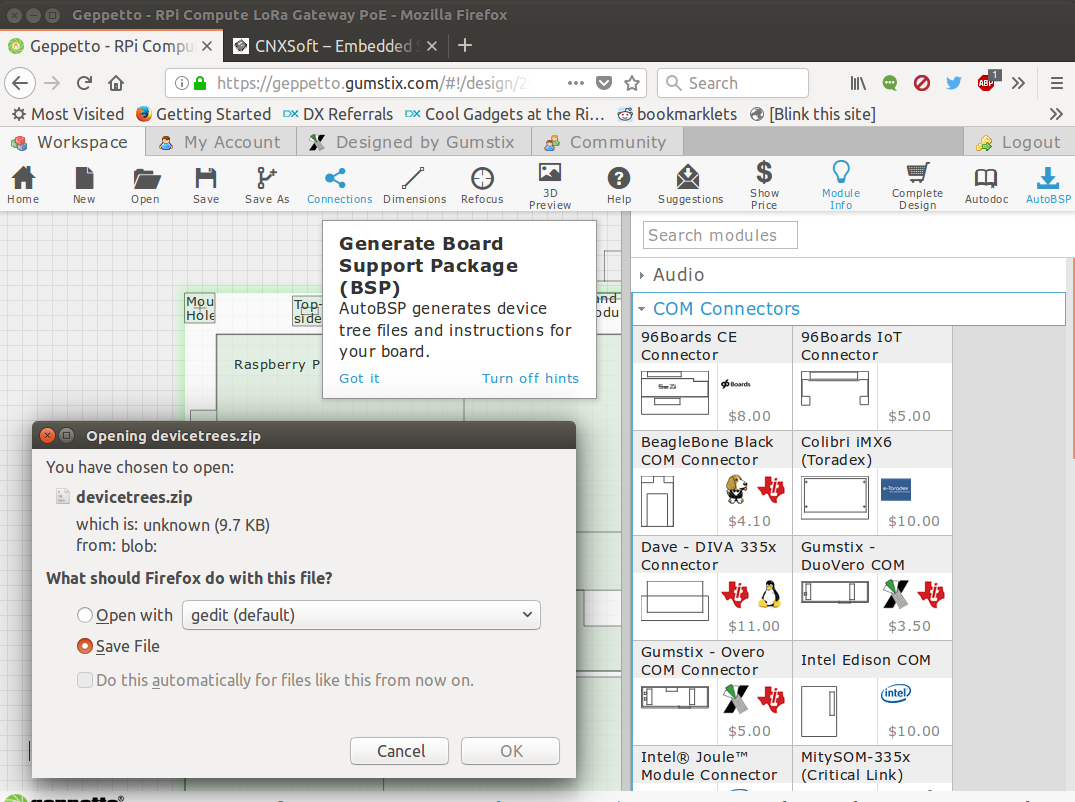
Task: Open Firefox home page
Action: [x=116, y=83]
